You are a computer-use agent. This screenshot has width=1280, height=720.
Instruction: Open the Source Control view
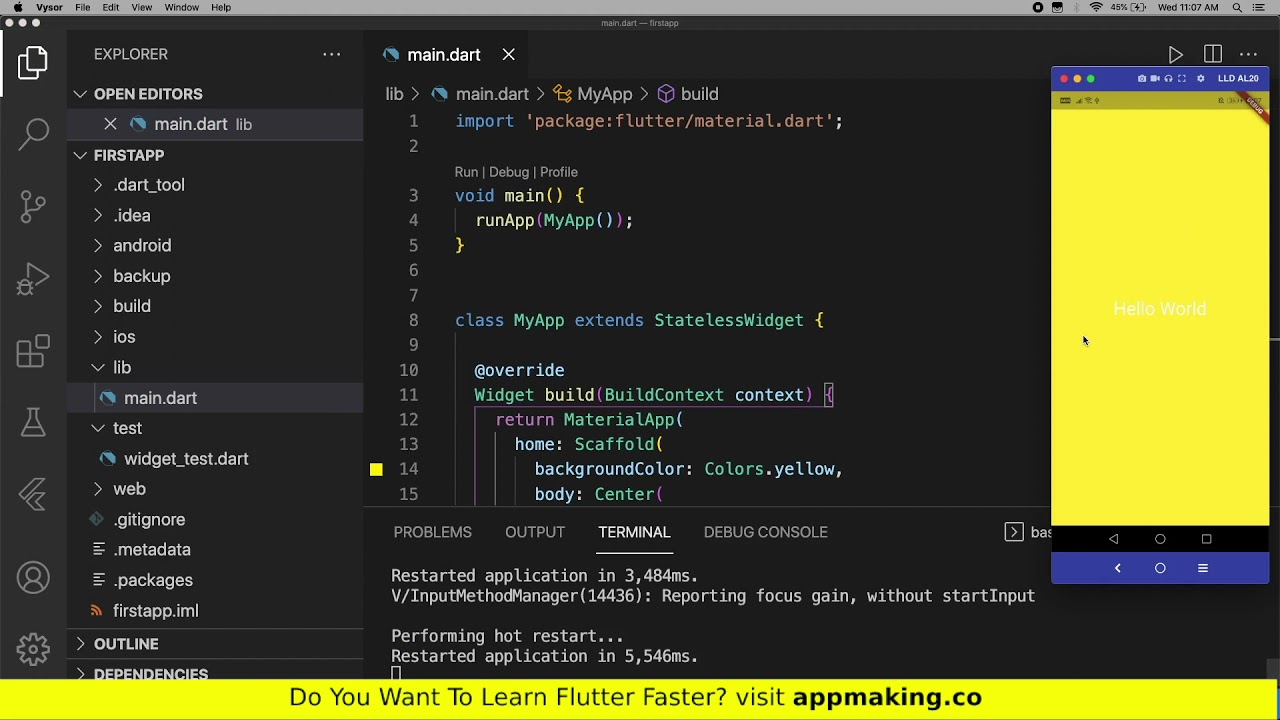pyautogui.click(x=33, y=206)
